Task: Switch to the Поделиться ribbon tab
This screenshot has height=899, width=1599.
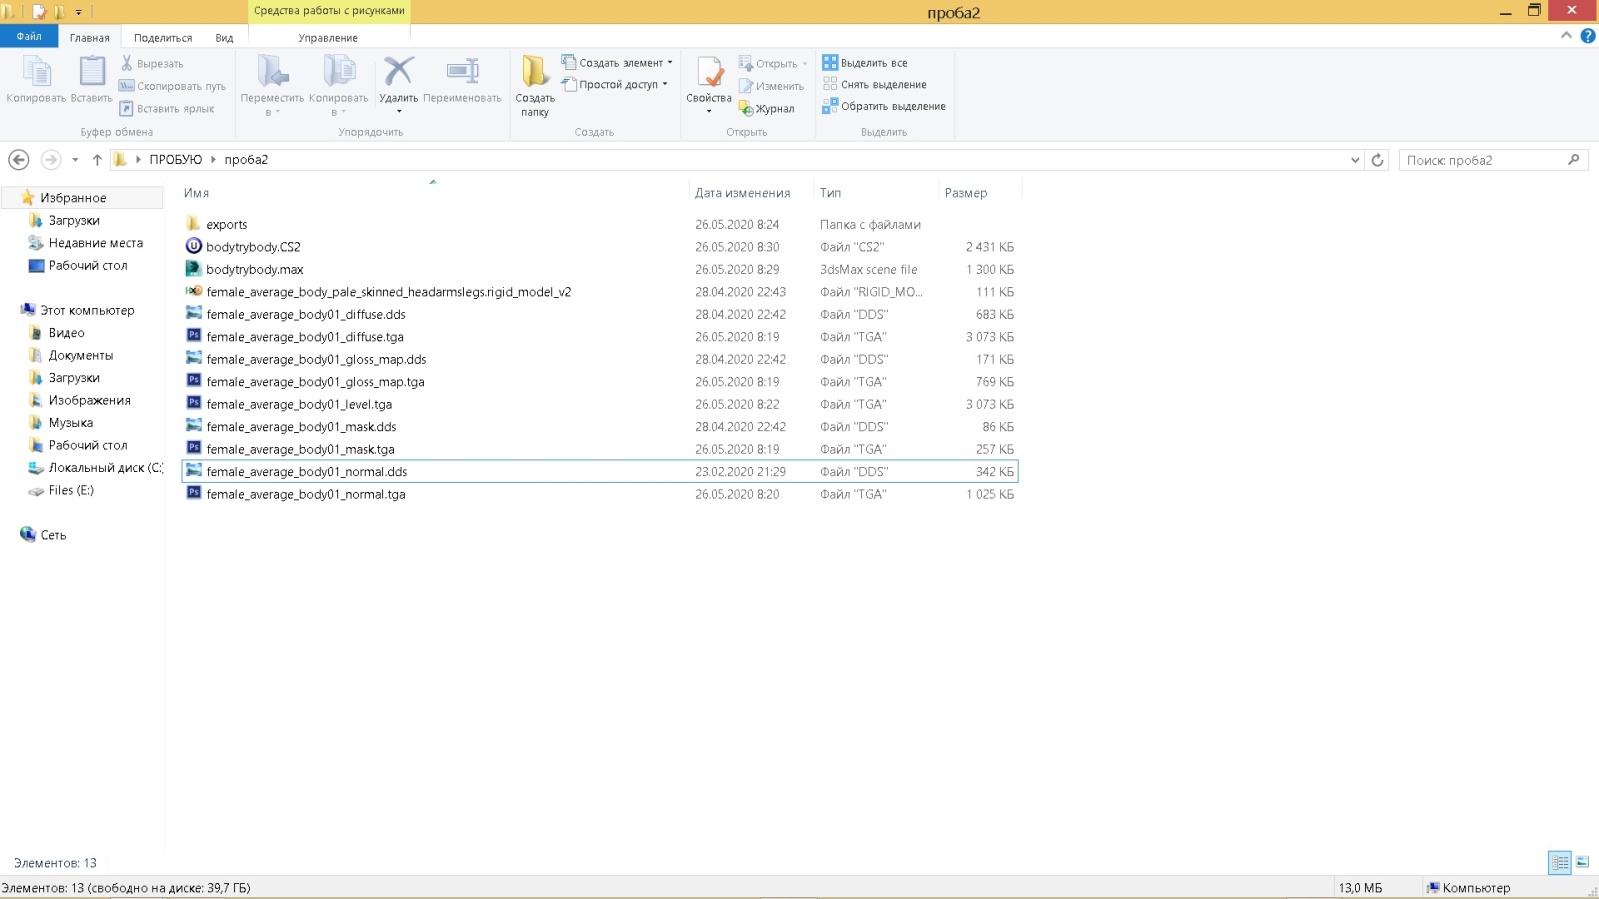Action: click(163, 37)
